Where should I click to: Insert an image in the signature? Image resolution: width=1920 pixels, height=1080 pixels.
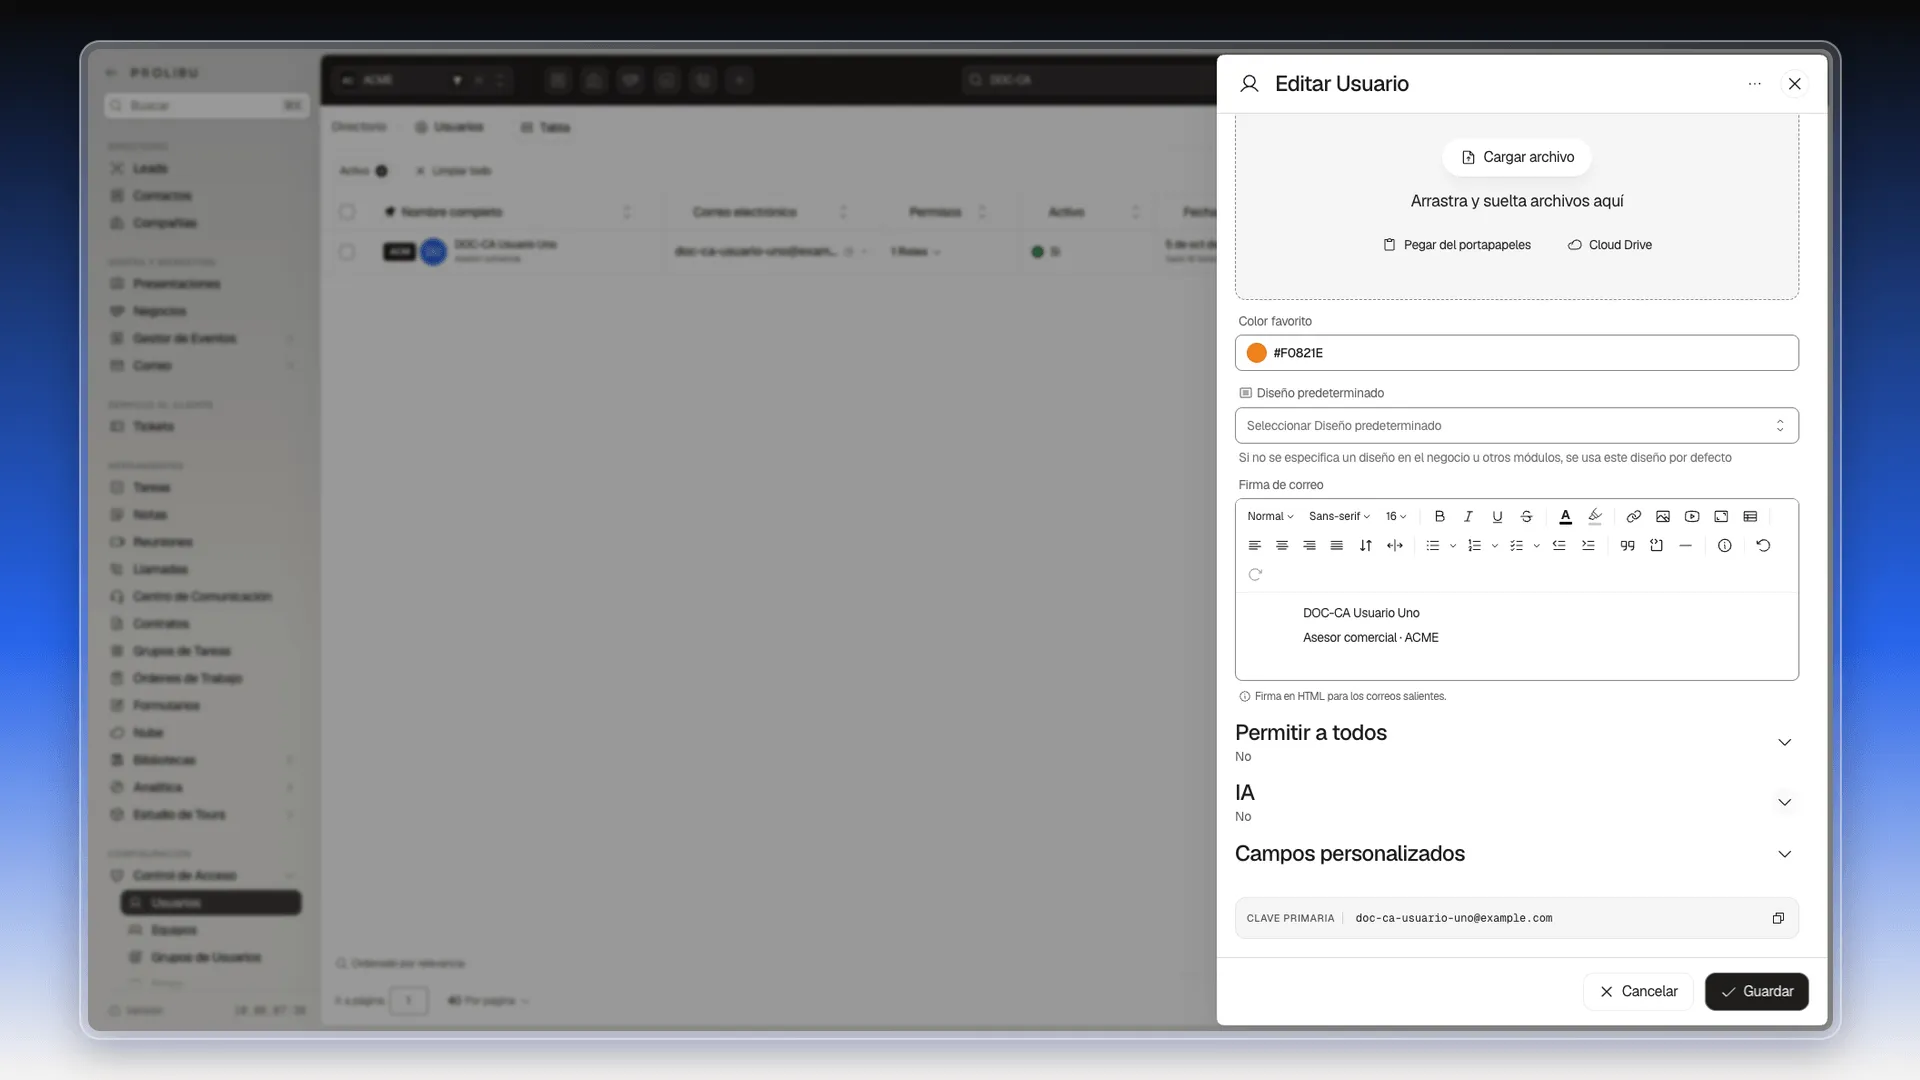tap(1662, 517)
